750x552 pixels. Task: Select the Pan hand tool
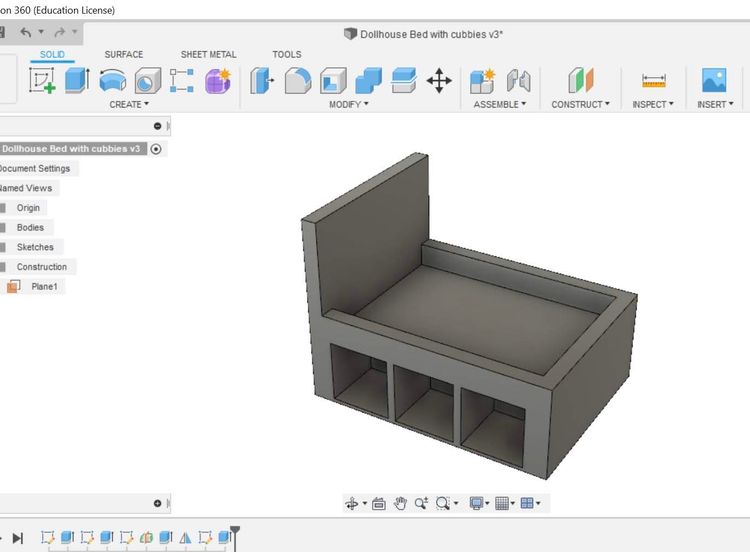400,504
